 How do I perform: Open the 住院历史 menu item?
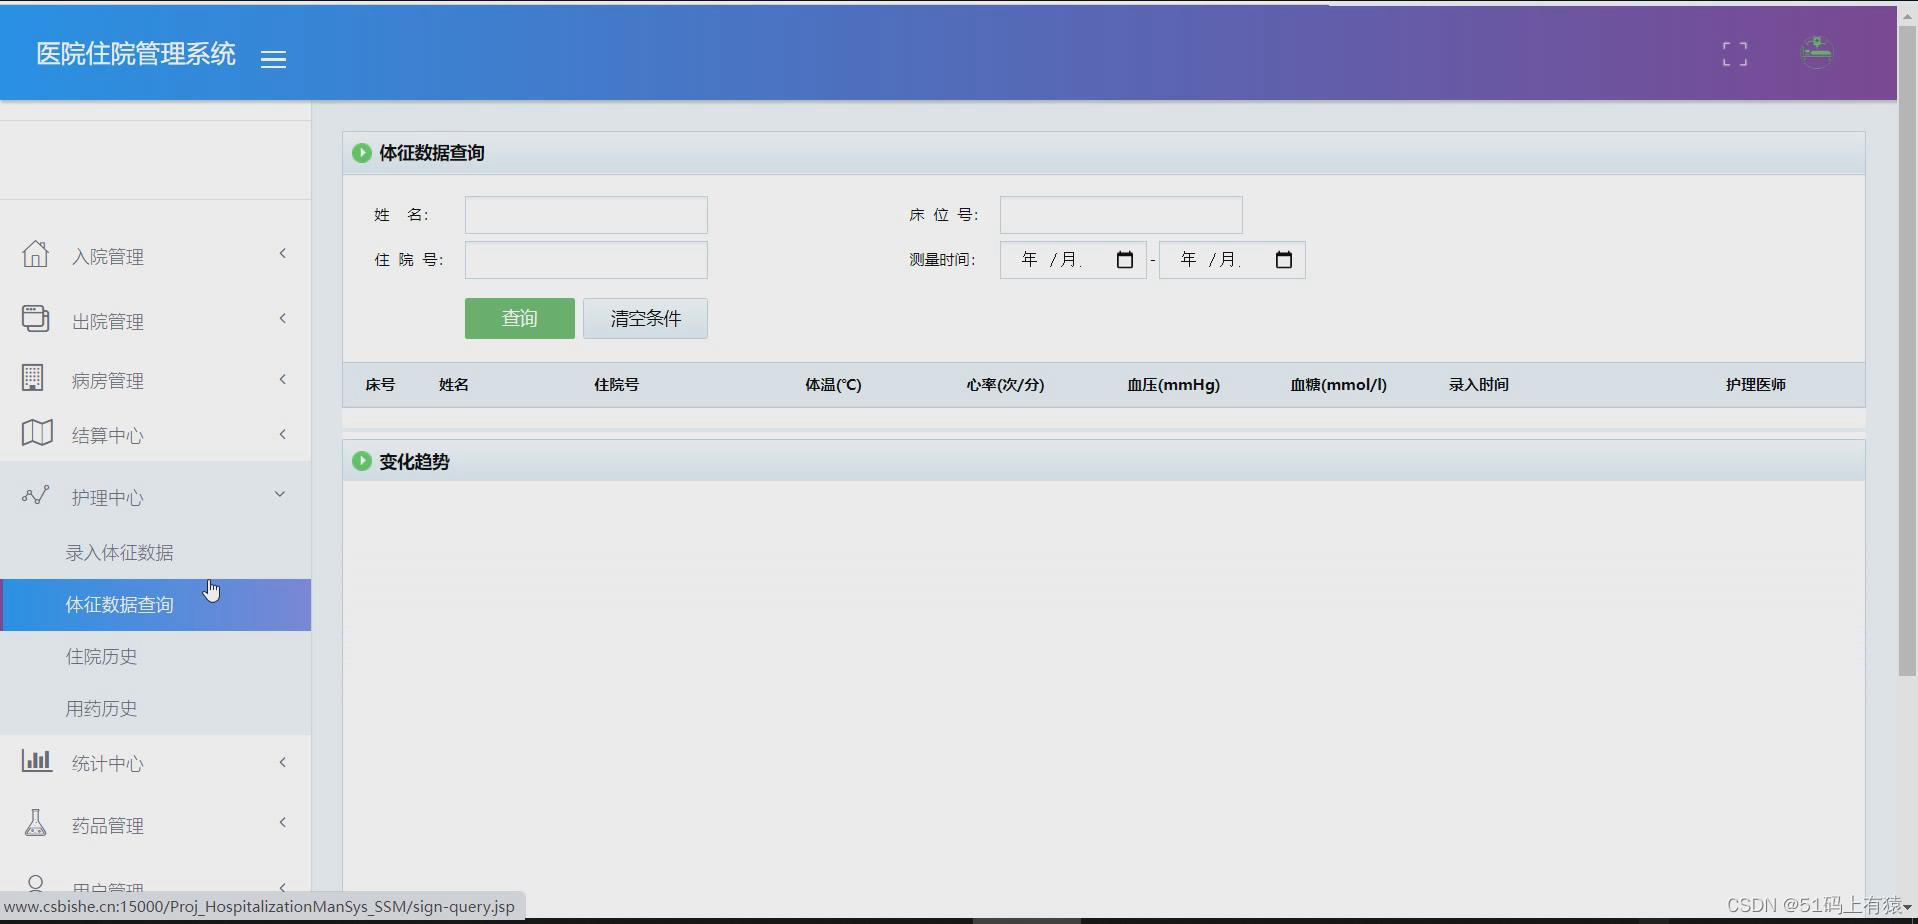point(101,656)
